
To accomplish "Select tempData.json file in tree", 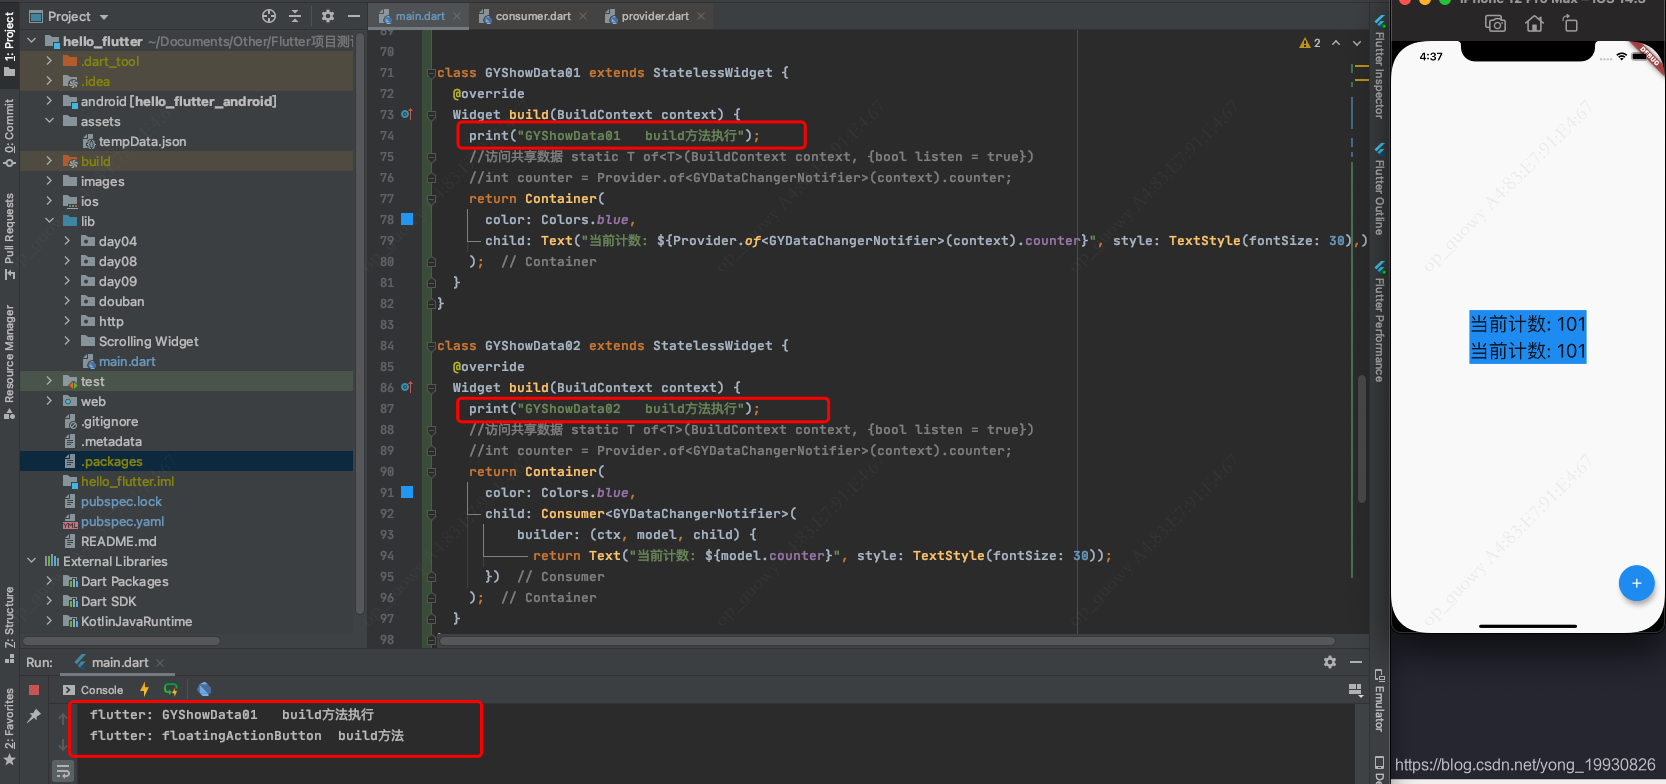I will point(142,141).
